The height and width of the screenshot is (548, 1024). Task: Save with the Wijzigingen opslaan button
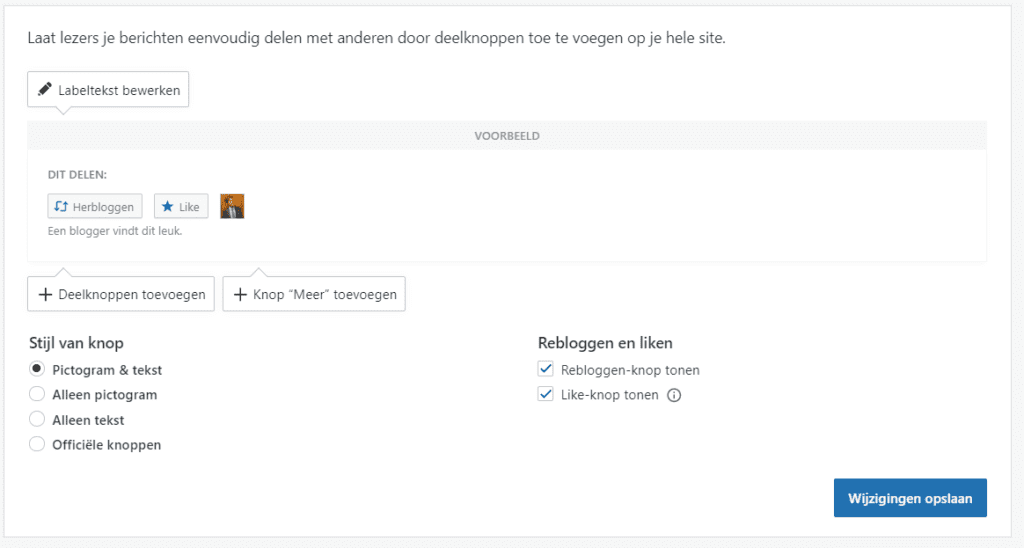[910, 498]
